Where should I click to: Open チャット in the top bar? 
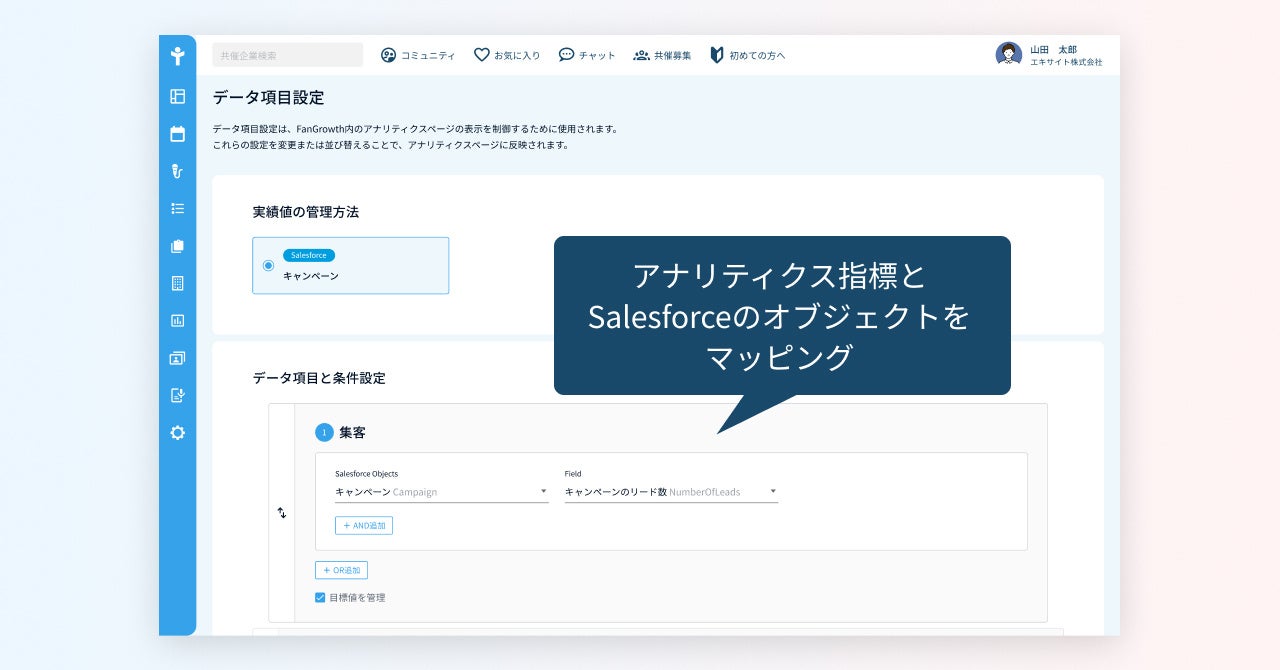click(x=586, y=55)
